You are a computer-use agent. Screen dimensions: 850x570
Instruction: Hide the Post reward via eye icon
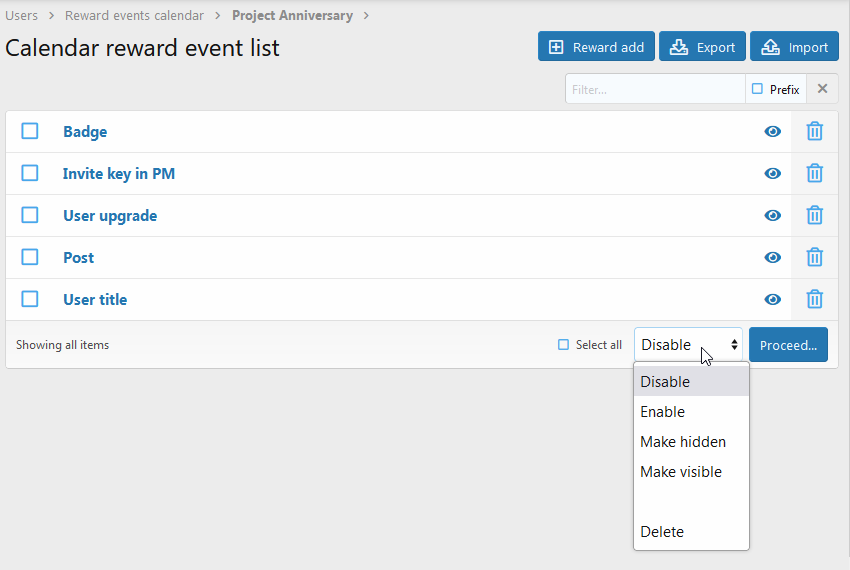click(772, 258)
